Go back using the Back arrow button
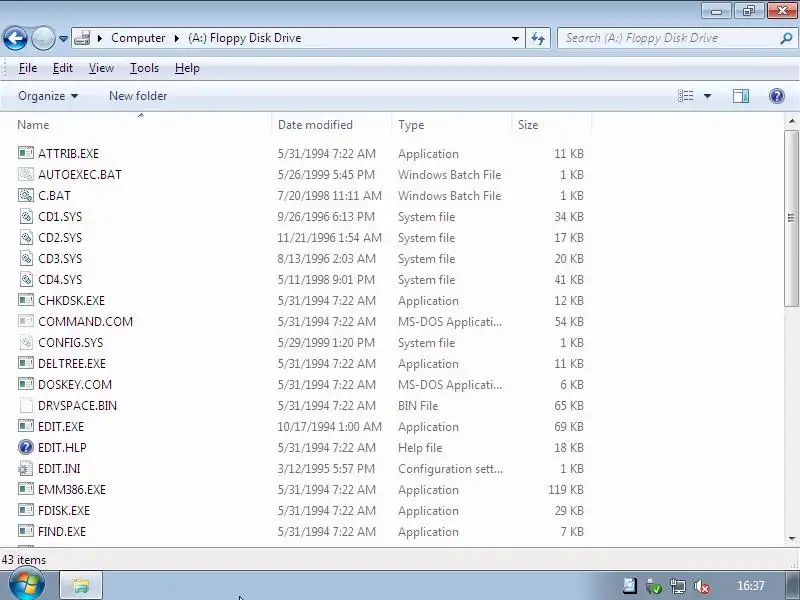800x600 pixels. [x=15, y=38]
